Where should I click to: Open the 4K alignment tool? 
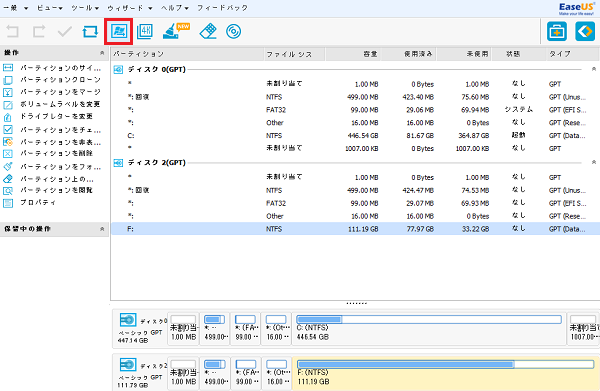coord(145,31)
